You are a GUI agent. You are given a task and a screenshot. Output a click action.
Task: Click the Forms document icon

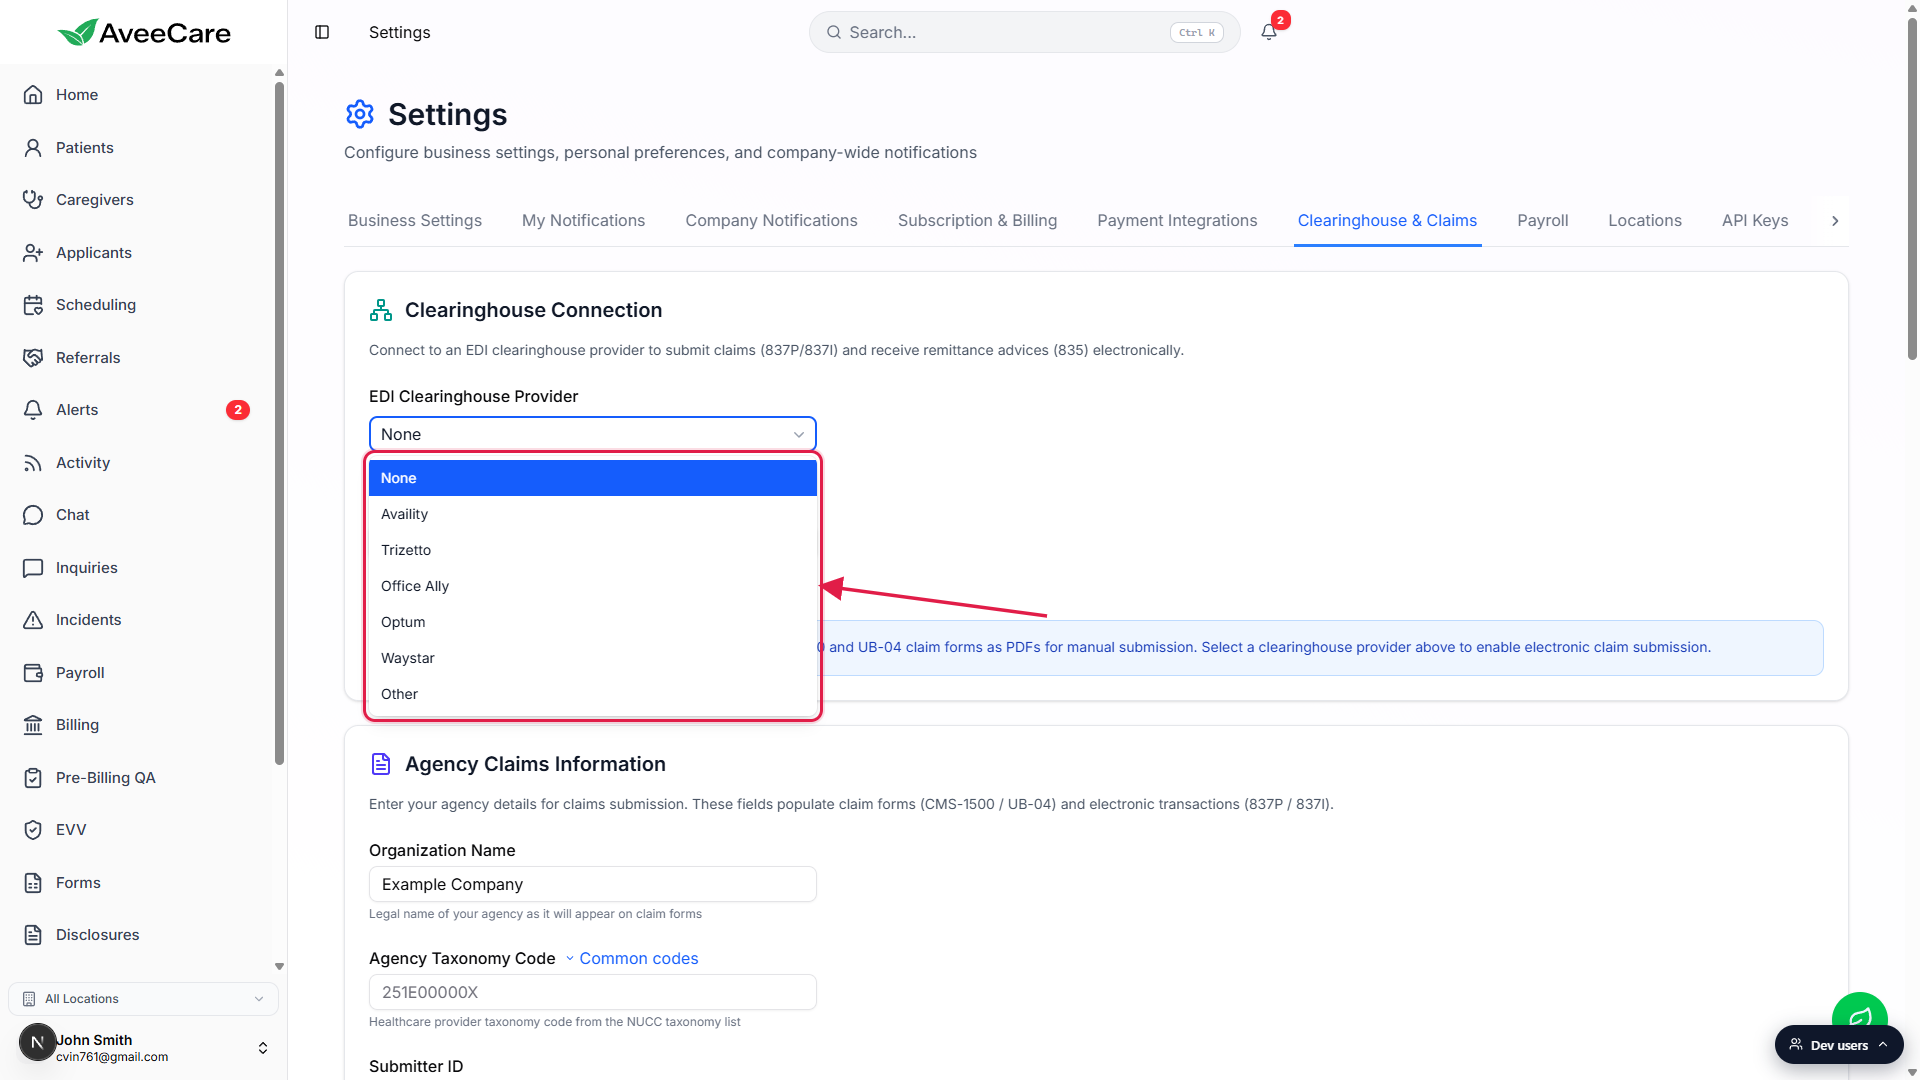coord(33,883)
